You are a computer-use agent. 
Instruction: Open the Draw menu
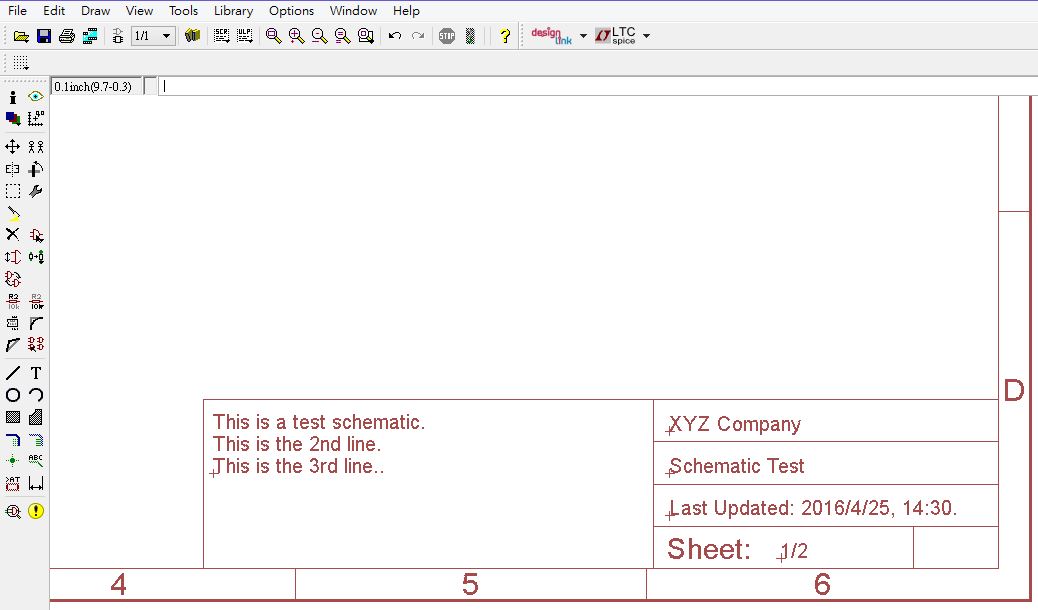coord(95,11)
